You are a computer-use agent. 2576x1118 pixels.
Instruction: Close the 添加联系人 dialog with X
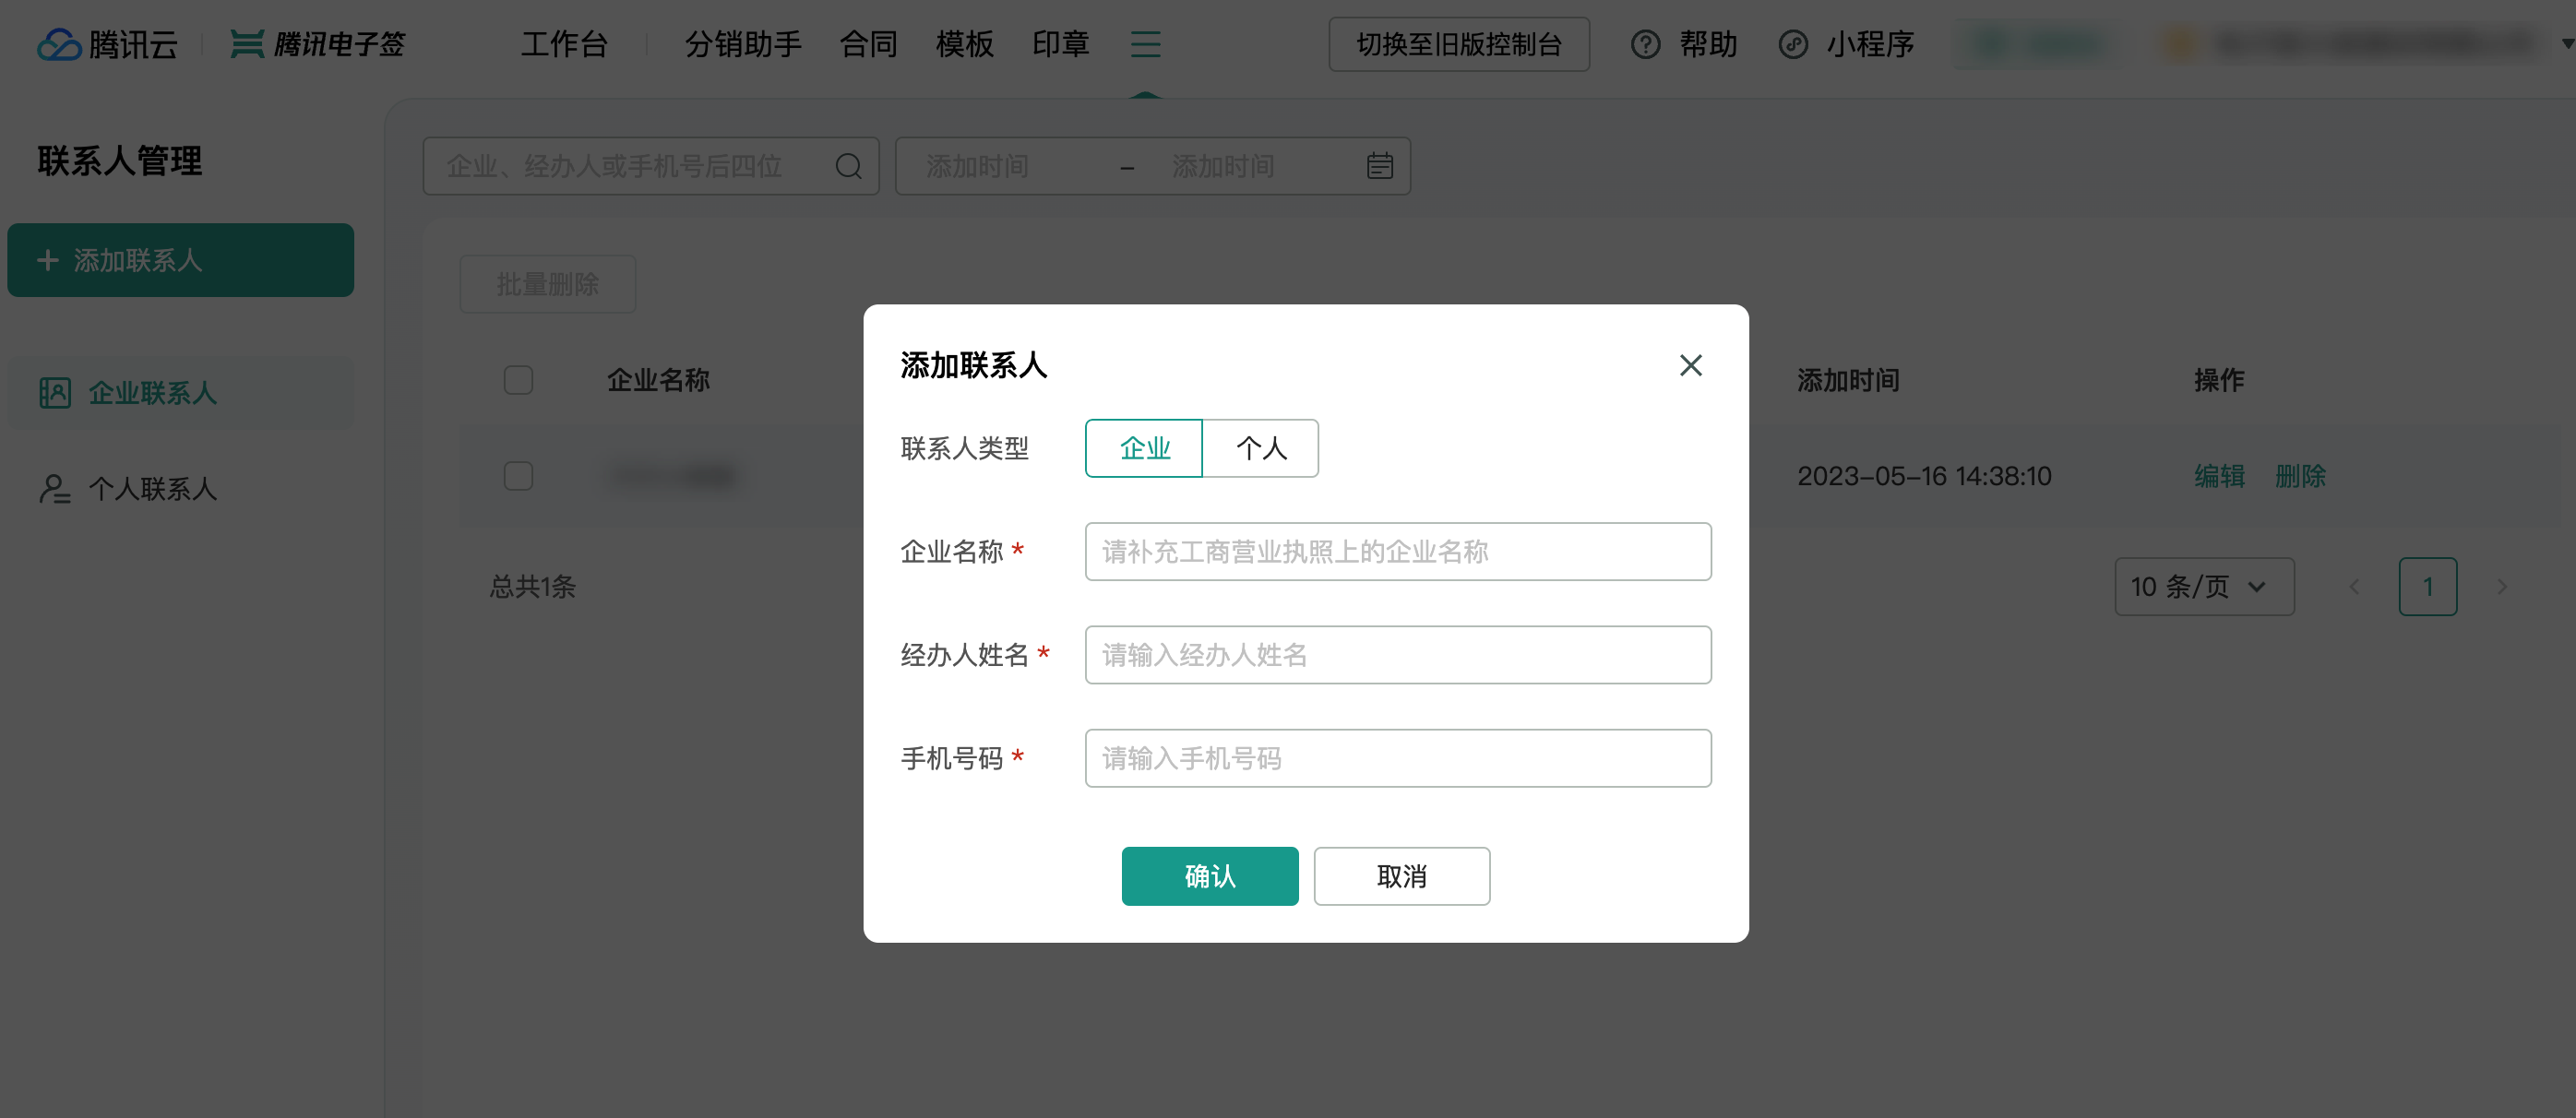(1690, 365)
